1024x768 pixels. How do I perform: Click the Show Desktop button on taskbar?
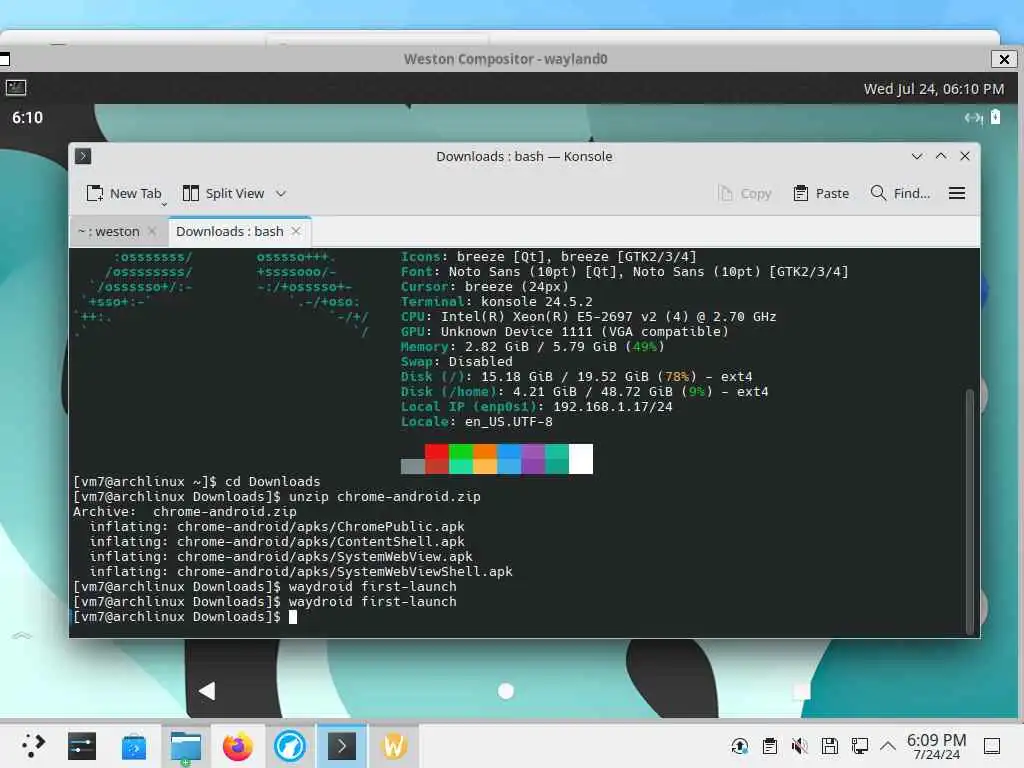992,746
